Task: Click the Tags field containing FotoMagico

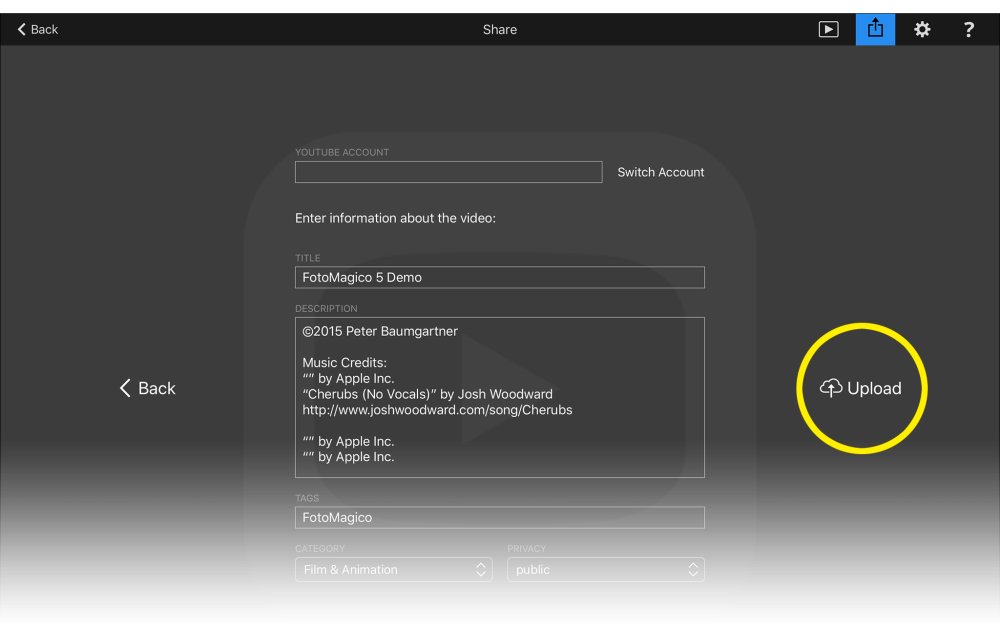Action: point(499,517)
